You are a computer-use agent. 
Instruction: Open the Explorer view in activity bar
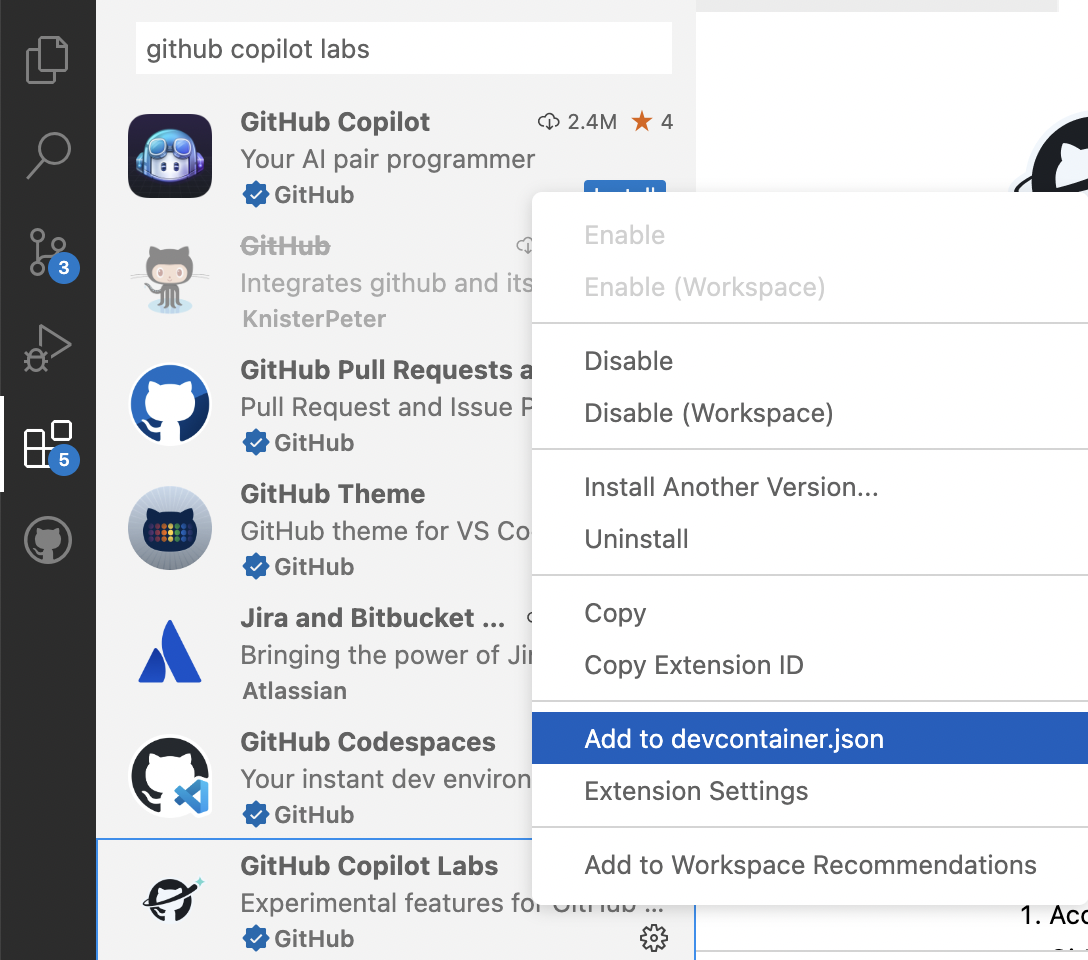coord(48,58)
